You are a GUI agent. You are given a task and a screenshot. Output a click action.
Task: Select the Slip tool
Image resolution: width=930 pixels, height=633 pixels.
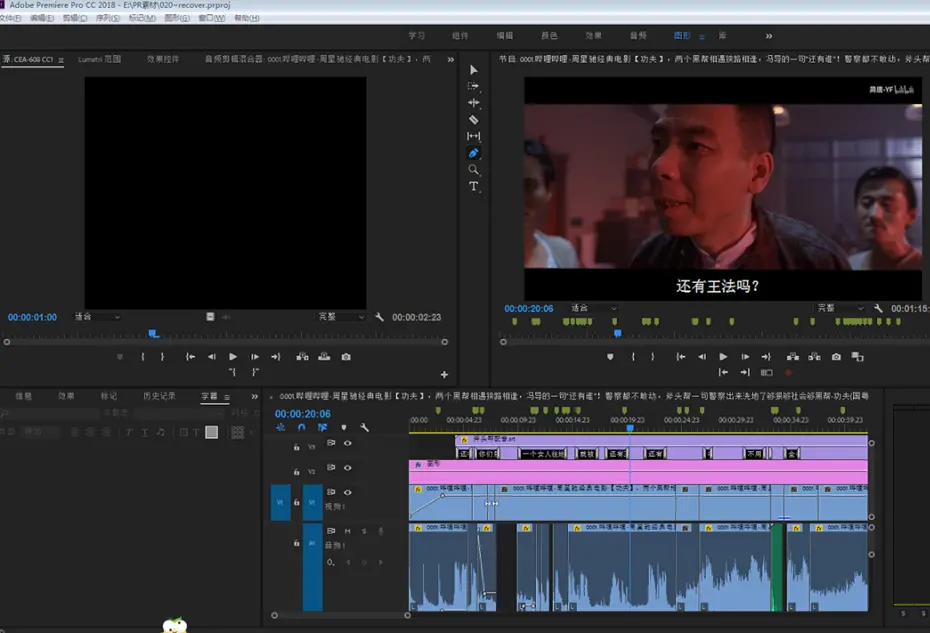[x=473, y=136]
